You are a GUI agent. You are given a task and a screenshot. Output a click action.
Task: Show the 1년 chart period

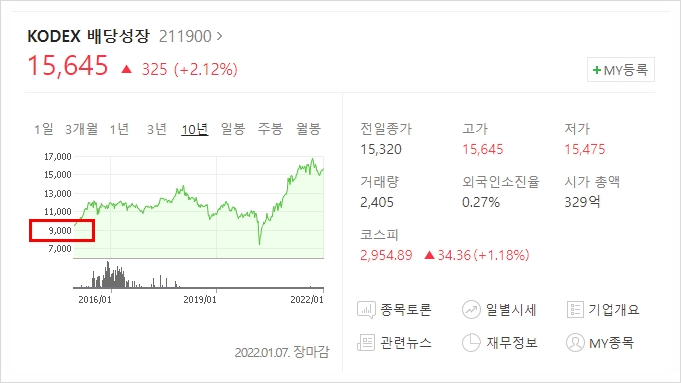(119, 129)
